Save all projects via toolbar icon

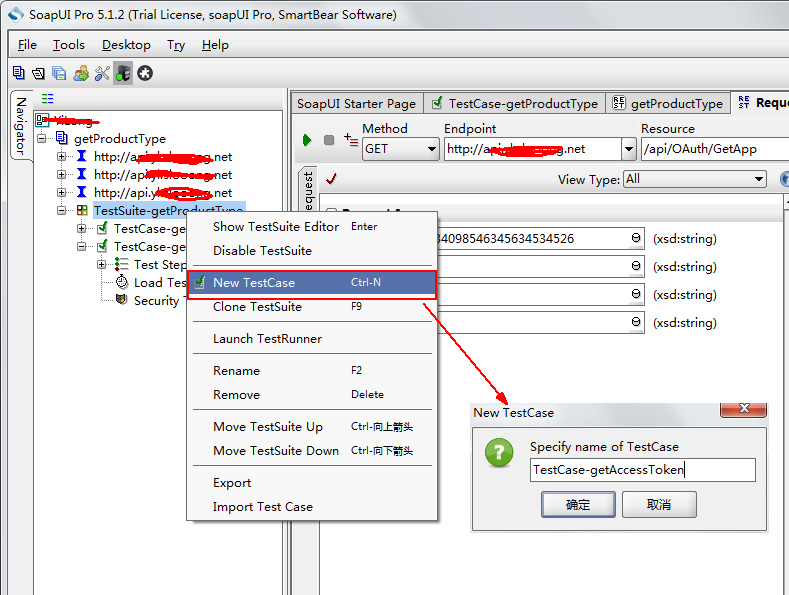(59, 73)
